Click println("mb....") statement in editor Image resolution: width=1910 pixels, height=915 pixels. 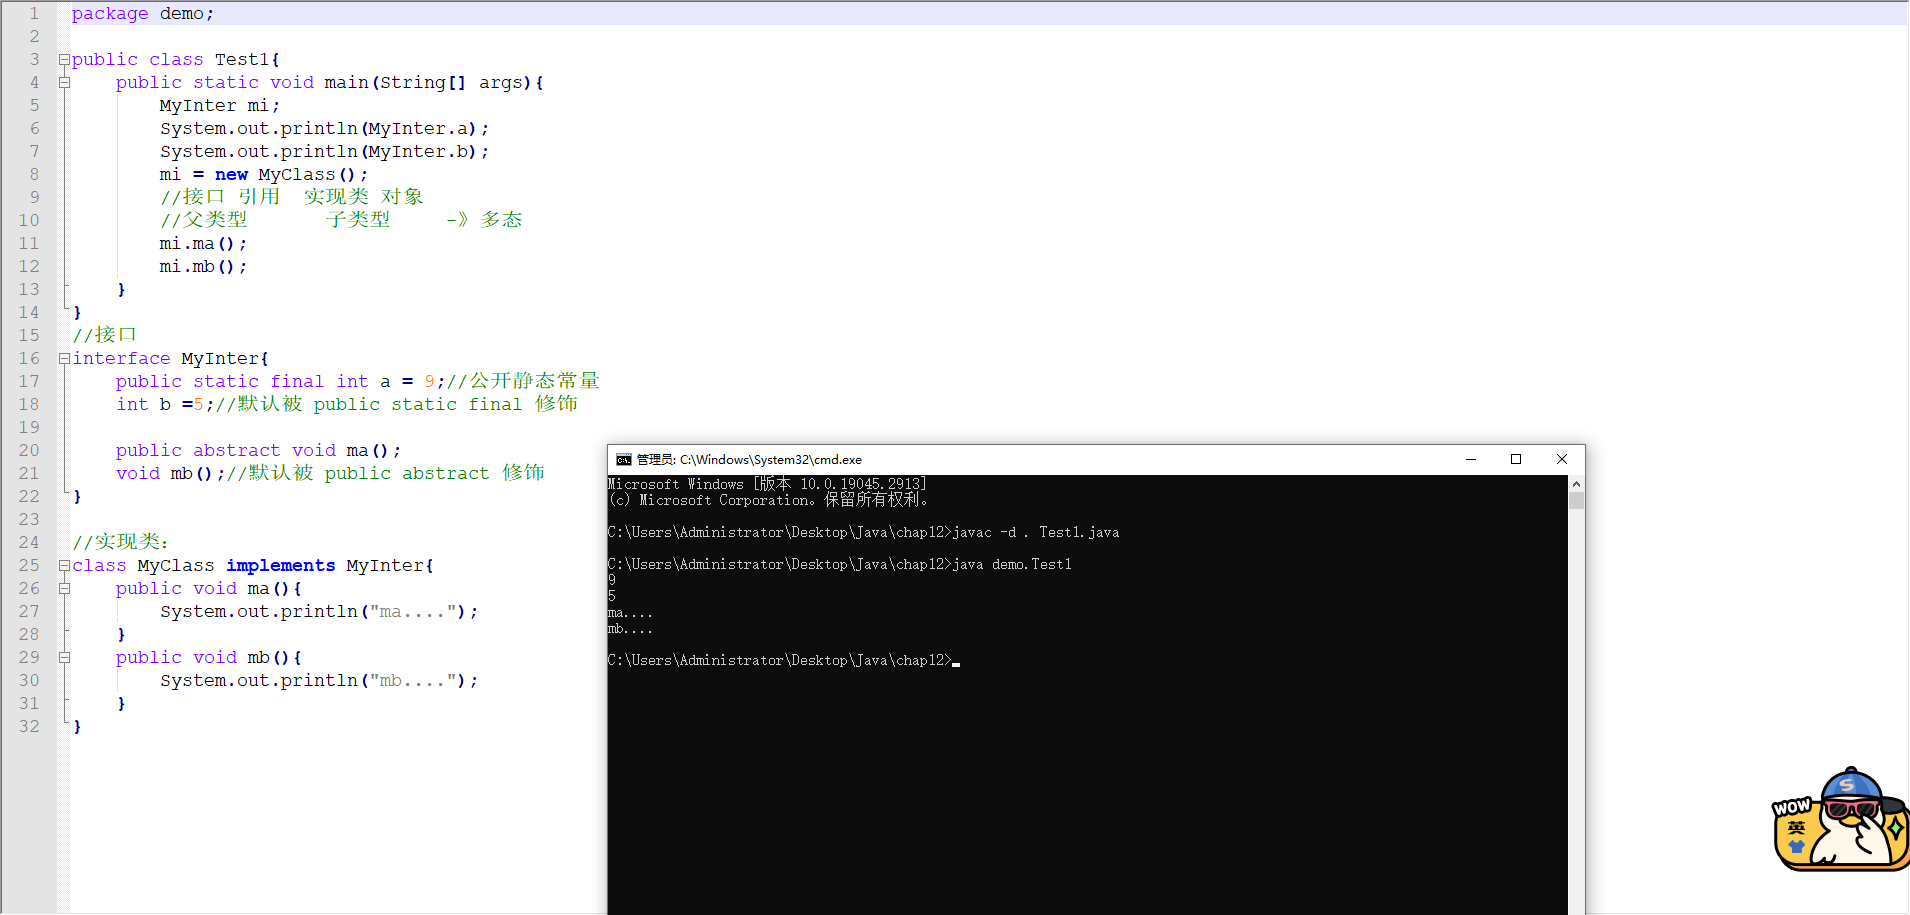319,681
